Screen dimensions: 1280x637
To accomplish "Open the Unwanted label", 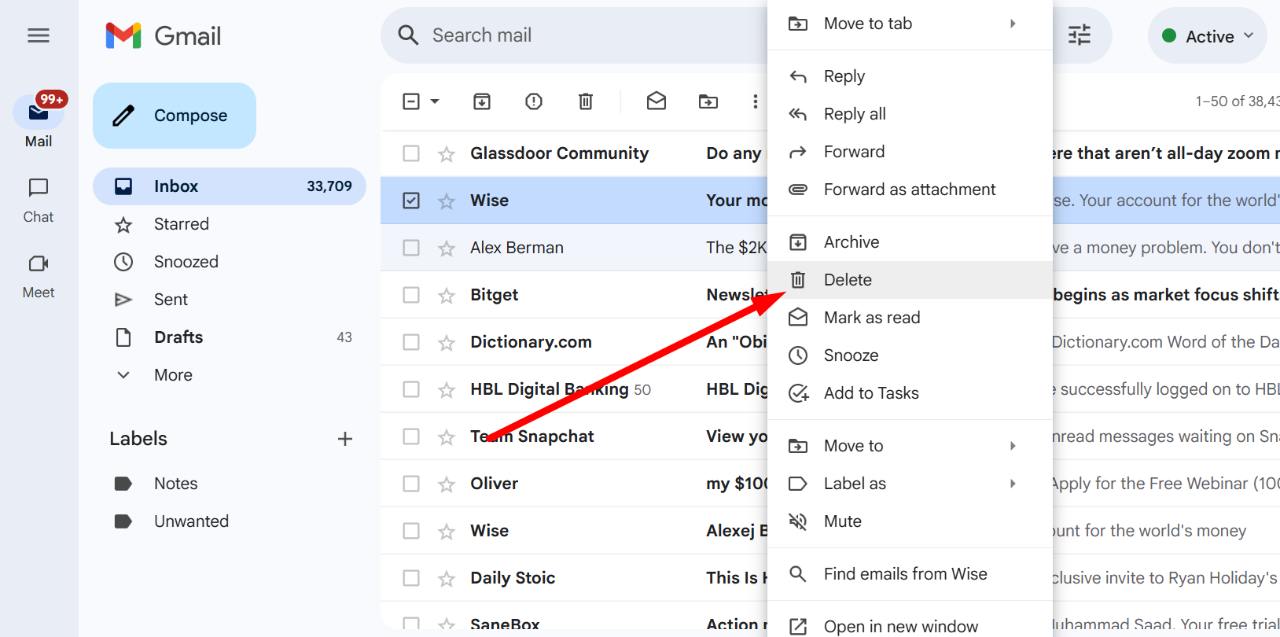I will (x=229, y=521).
